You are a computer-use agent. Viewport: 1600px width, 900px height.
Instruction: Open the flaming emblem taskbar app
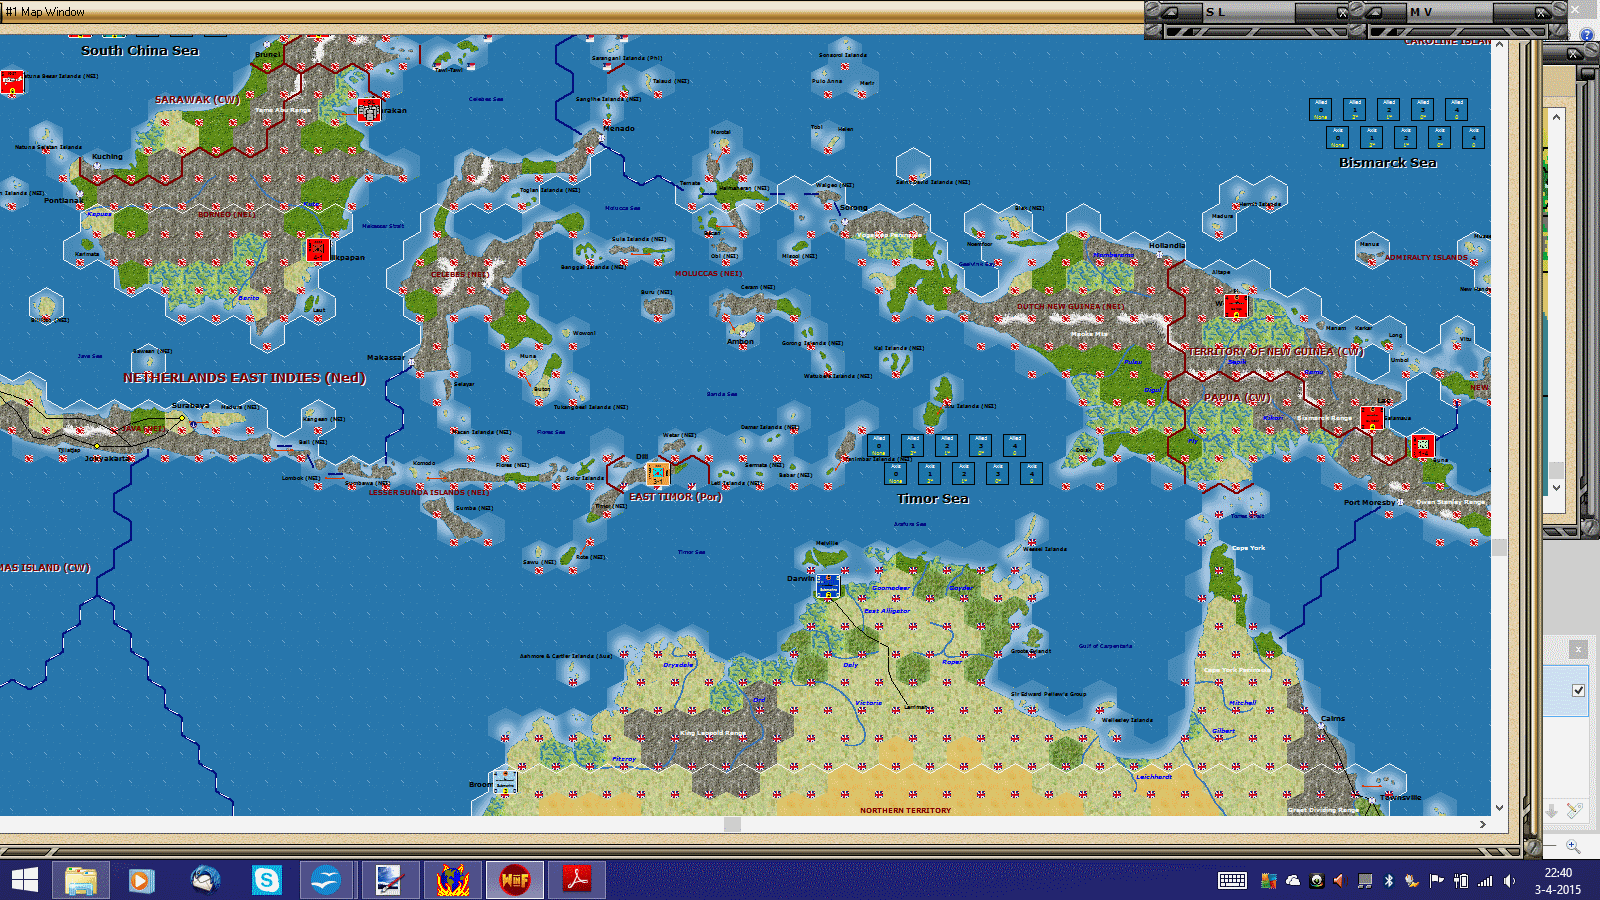(453, 880)
